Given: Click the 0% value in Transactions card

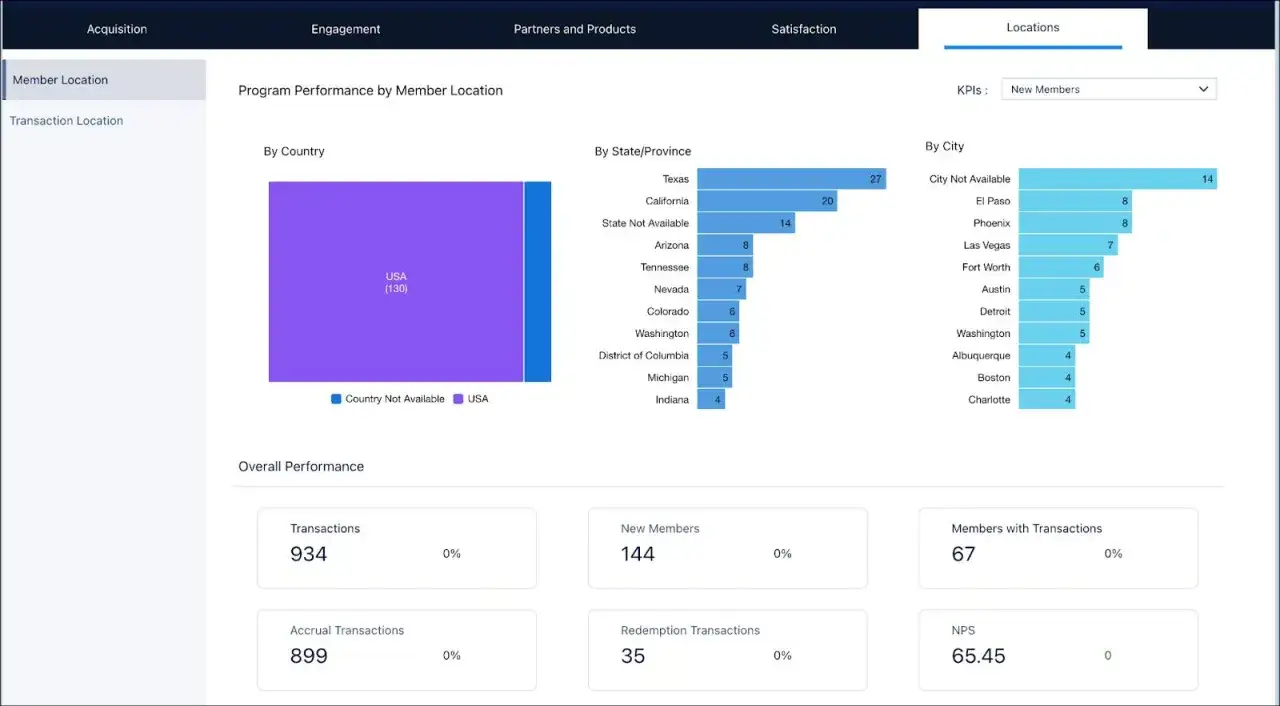Looking at the screenshot, I should (x=452, y=553).
